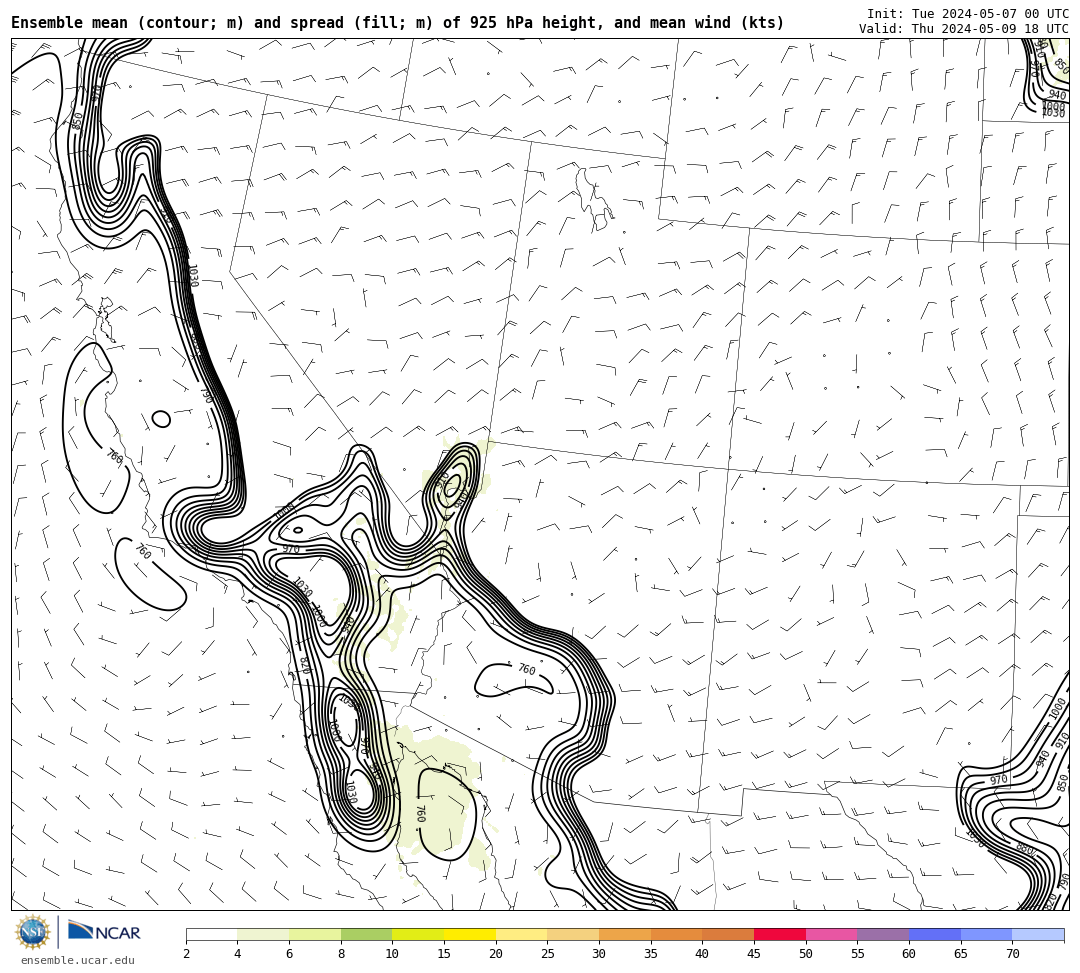Pick the bright yellow 15–20 colorbar segment
The height and width of the screenshot is (973, 1080).
pos(470,934)
